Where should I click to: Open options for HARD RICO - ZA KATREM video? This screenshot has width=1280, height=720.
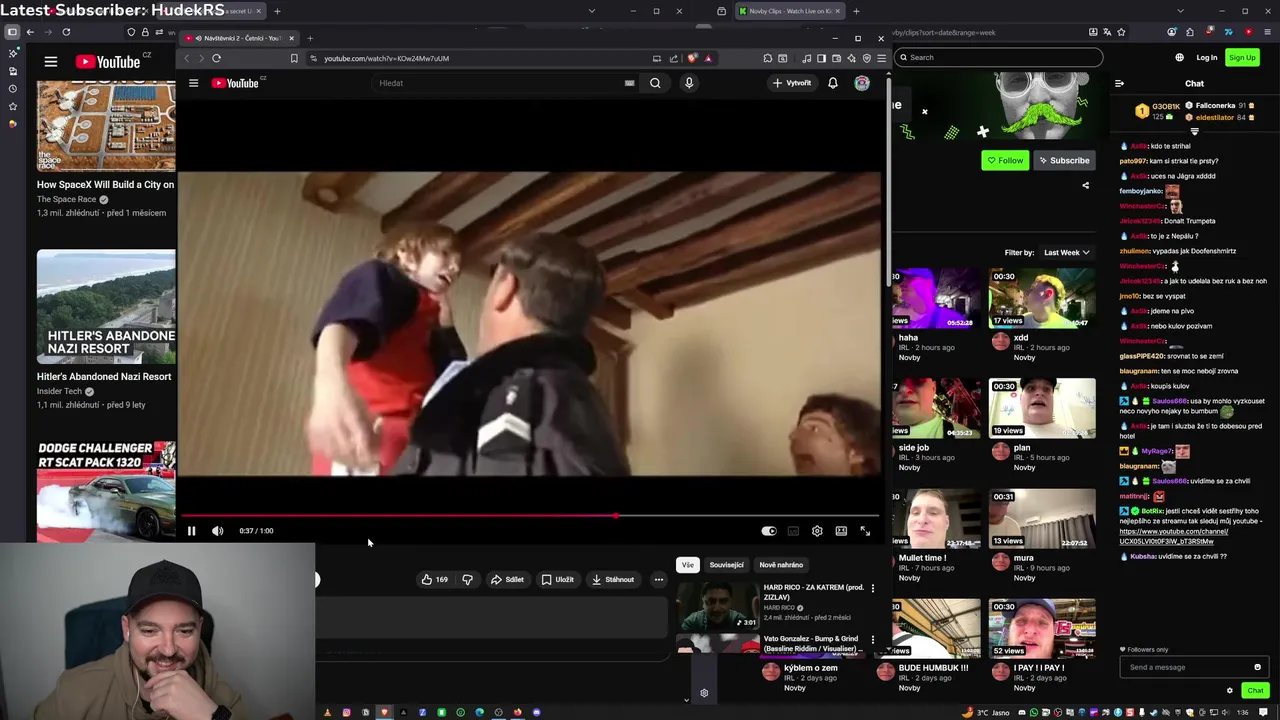tap(872, 588)
